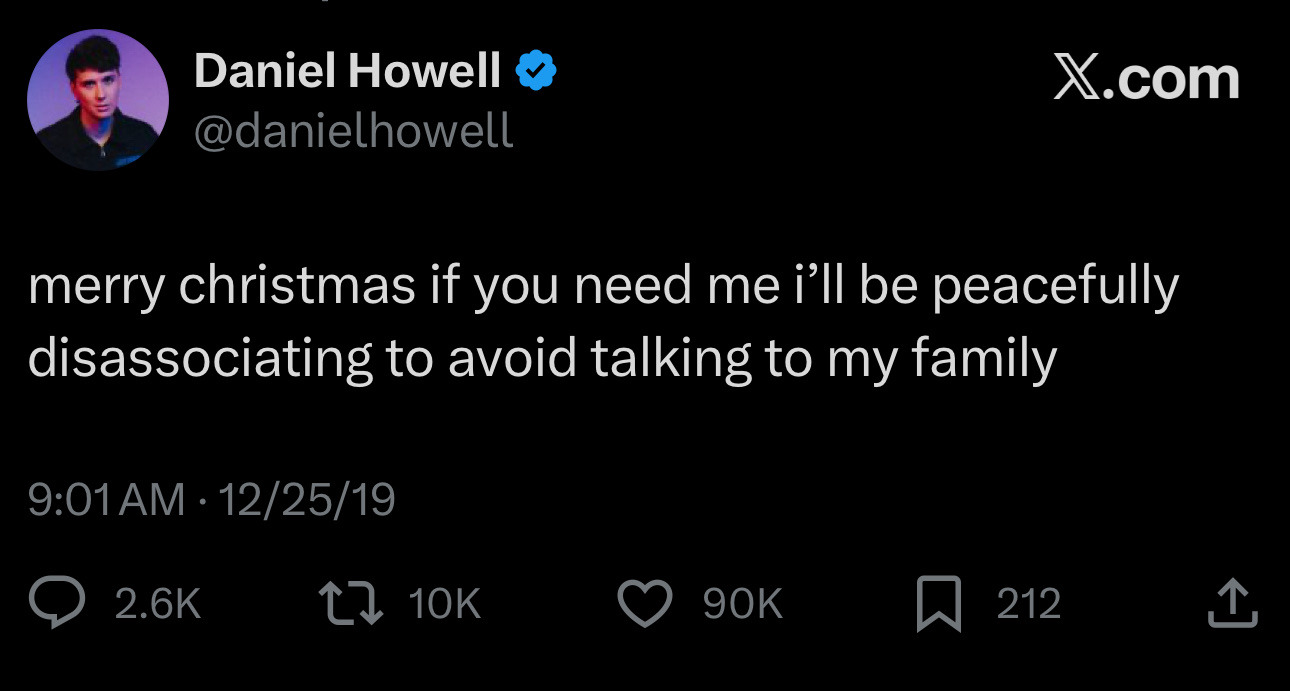Click the 9:01 AM timestamp
This screenshot has height=691, width=1290.
click(107, 499)
